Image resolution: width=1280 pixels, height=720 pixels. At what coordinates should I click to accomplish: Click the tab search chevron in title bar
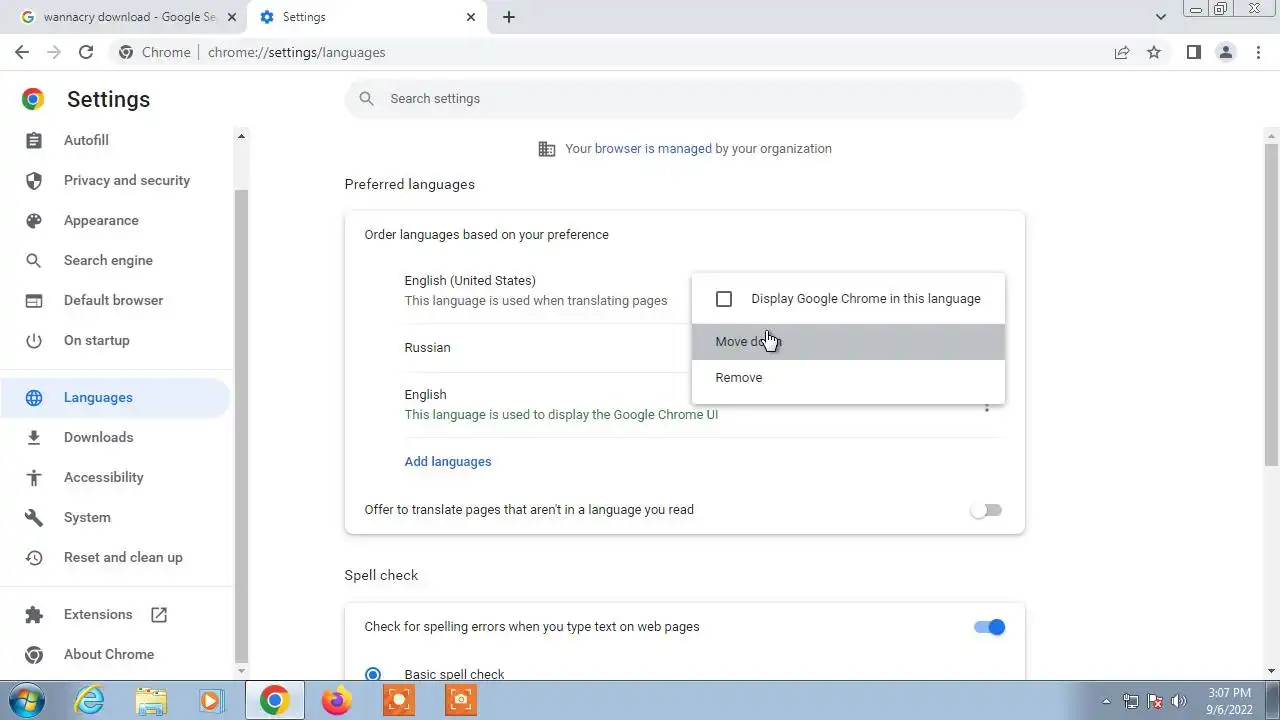point(1161,17)
